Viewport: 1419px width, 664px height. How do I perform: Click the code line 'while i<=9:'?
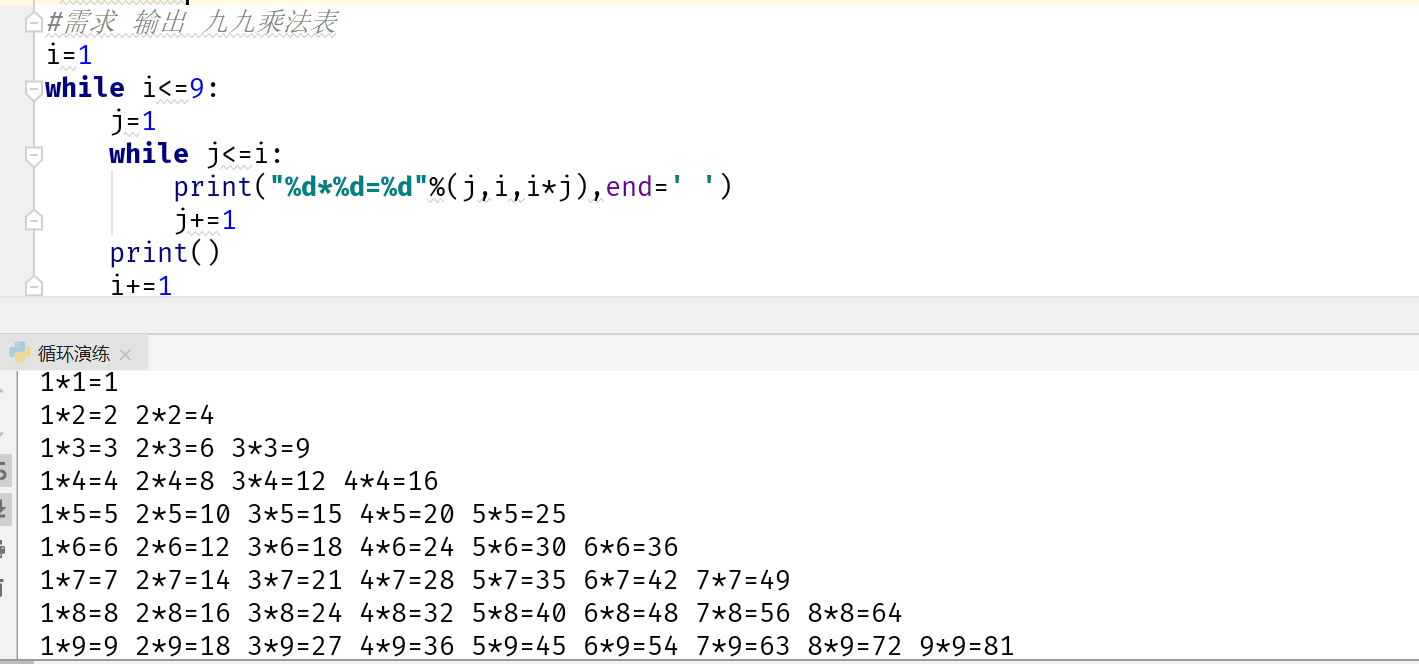click(132, 88)
